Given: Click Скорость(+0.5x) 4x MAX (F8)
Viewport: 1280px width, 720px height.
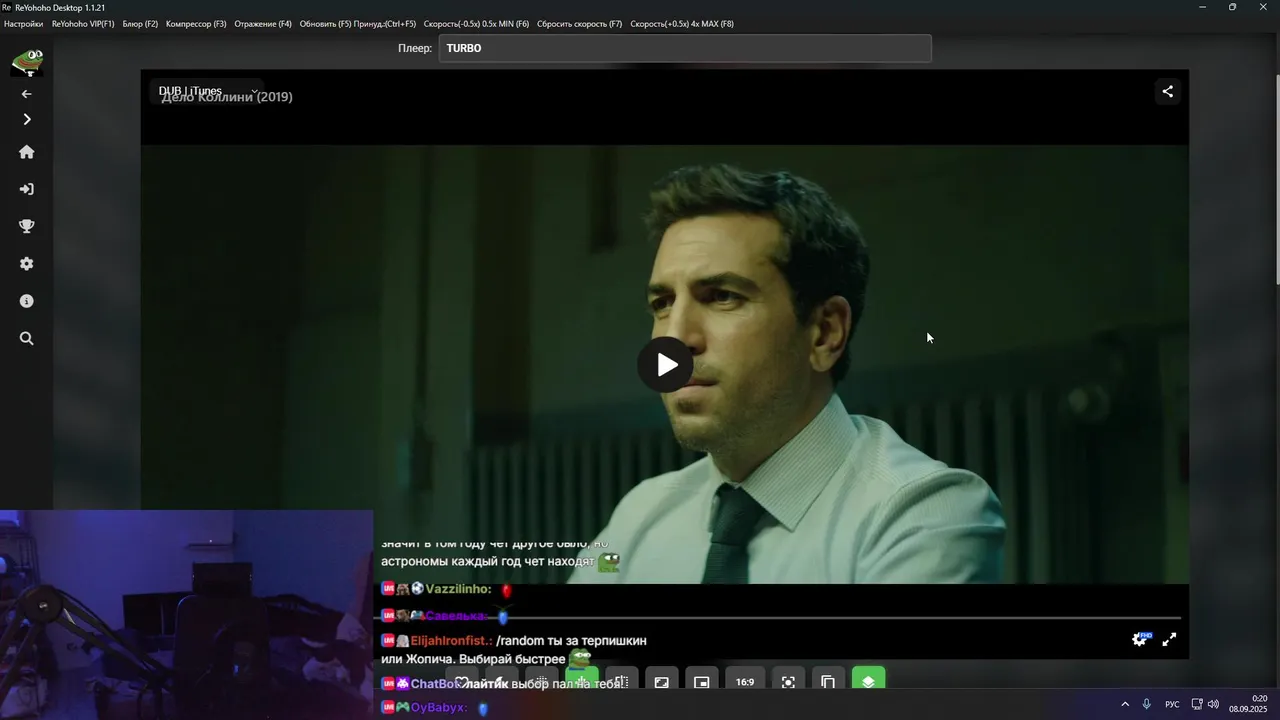Looking at the screenshot, I should [x=682, y=24].
